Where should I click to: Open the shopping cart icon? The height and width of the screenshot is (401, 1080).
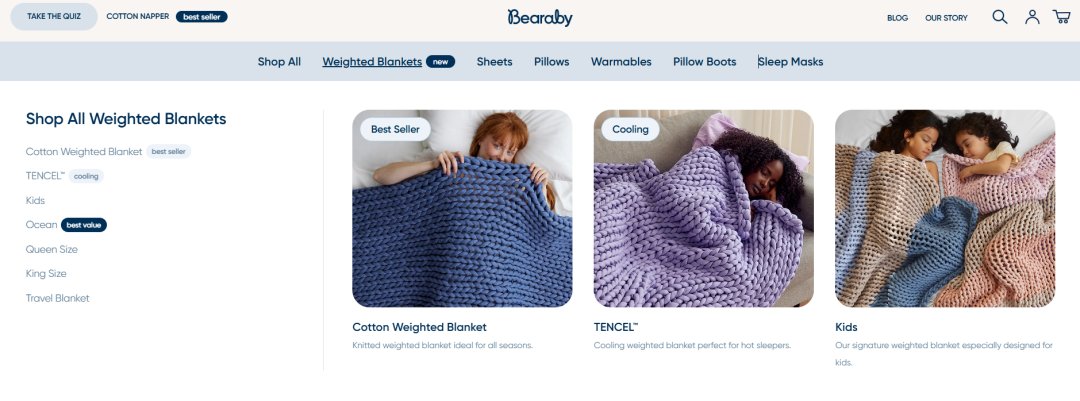[x=1061, y=17]
